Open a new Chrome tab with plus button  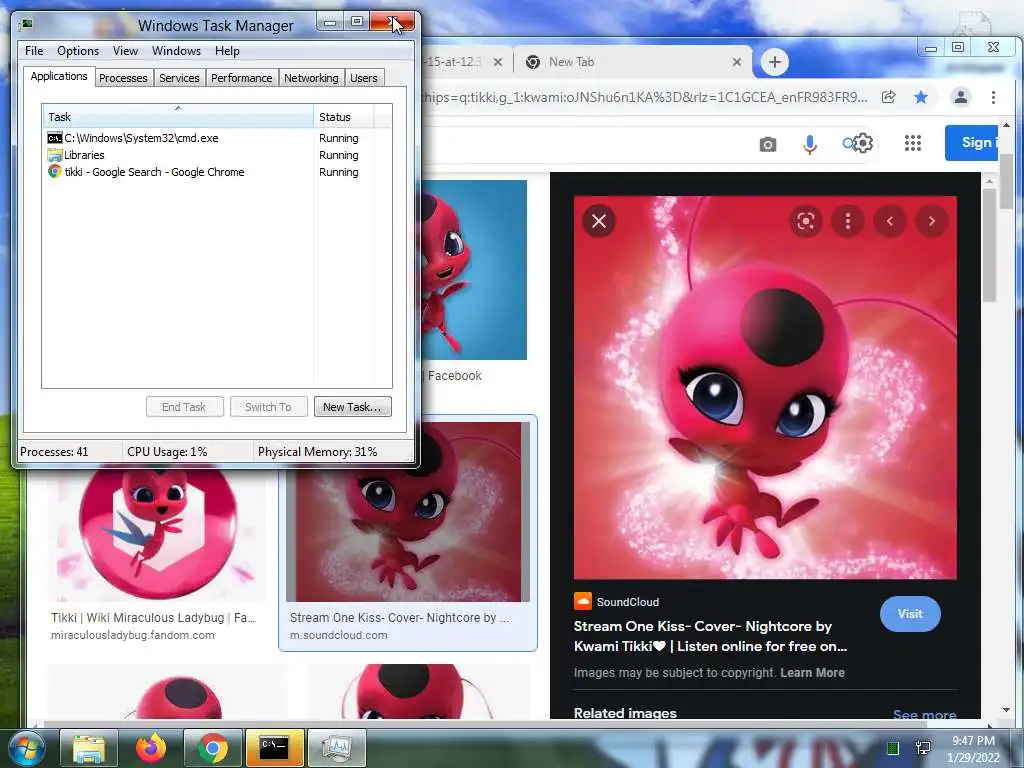click(775, 62)
